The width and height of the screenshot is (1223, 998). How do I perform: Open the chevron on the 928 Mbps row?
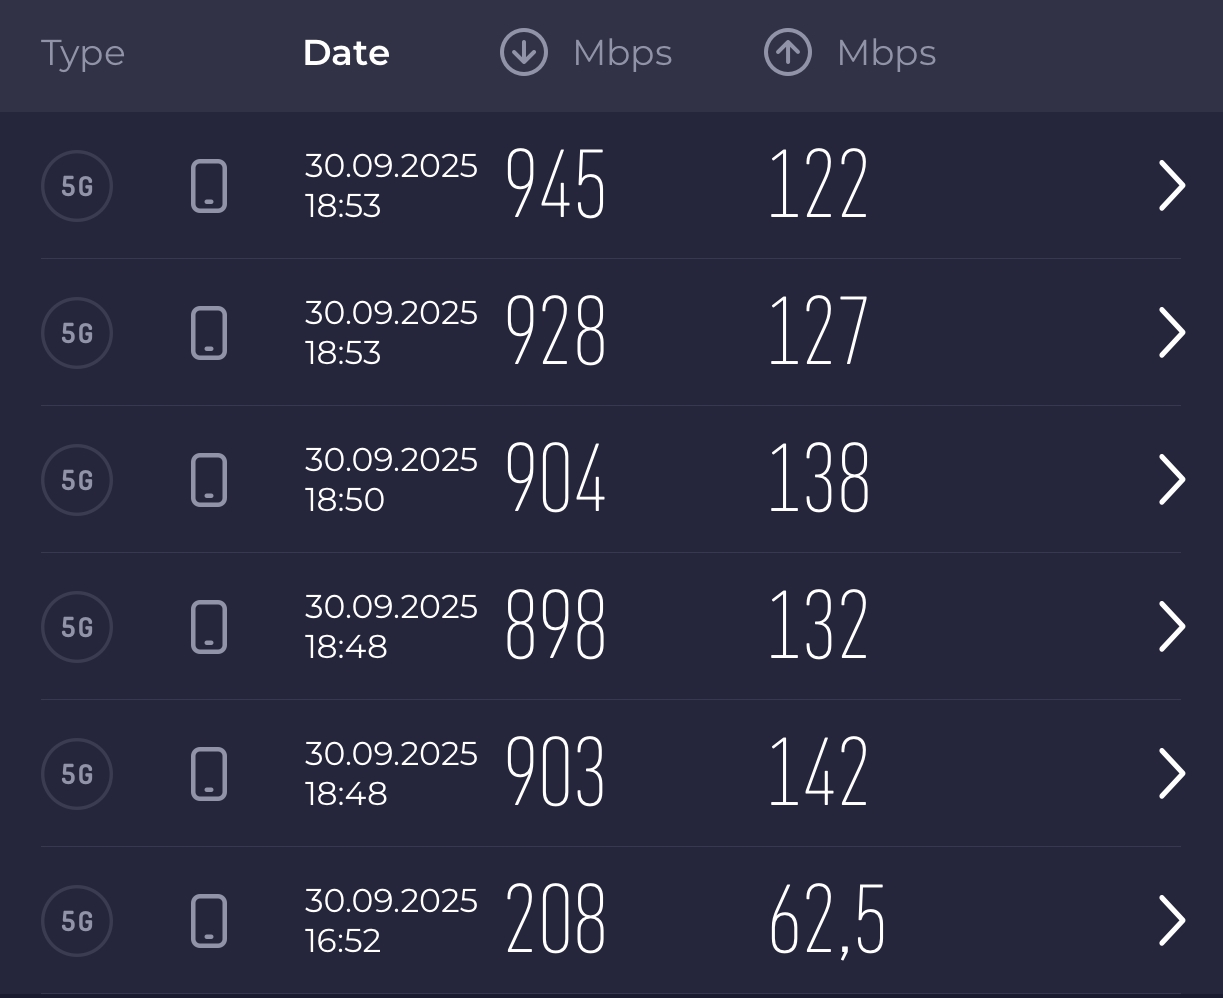tap(1171, 333)
